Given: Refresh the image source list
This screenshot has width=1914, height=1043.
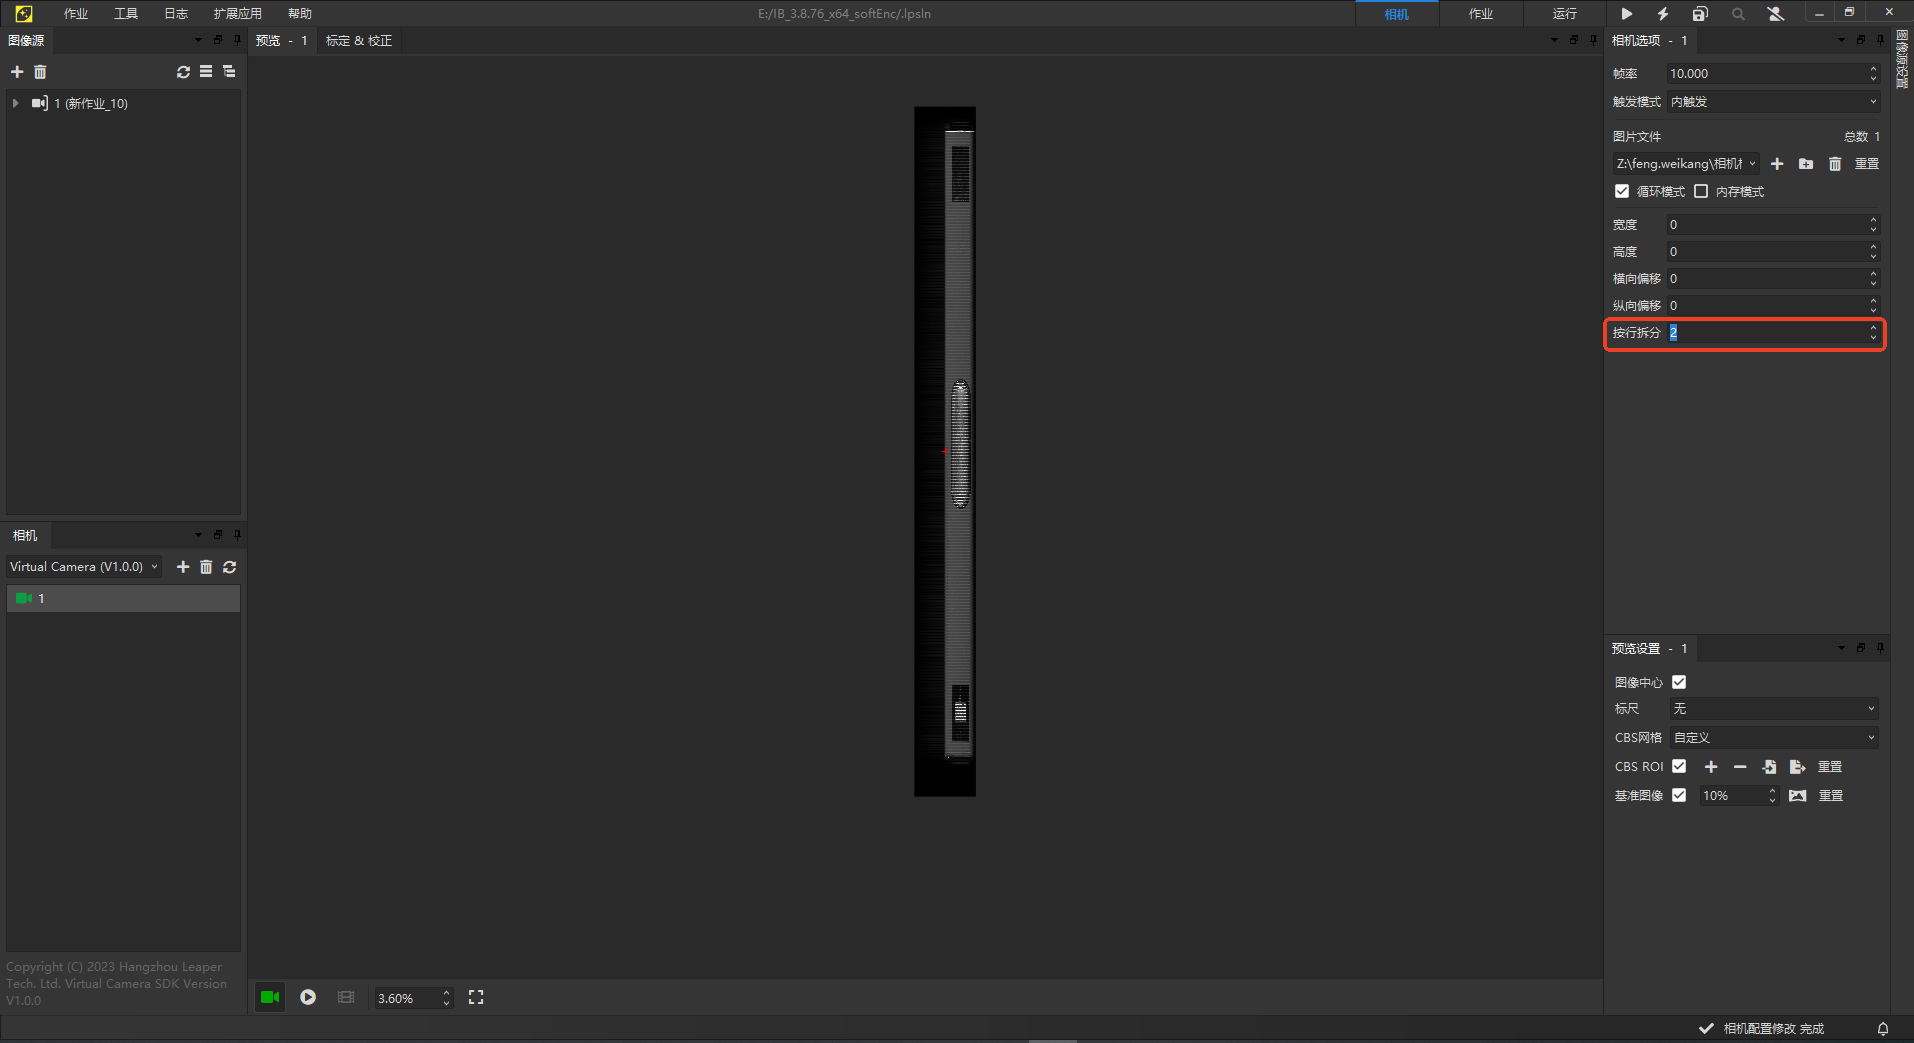Looking at the screenshot, I should coord(183,72).
